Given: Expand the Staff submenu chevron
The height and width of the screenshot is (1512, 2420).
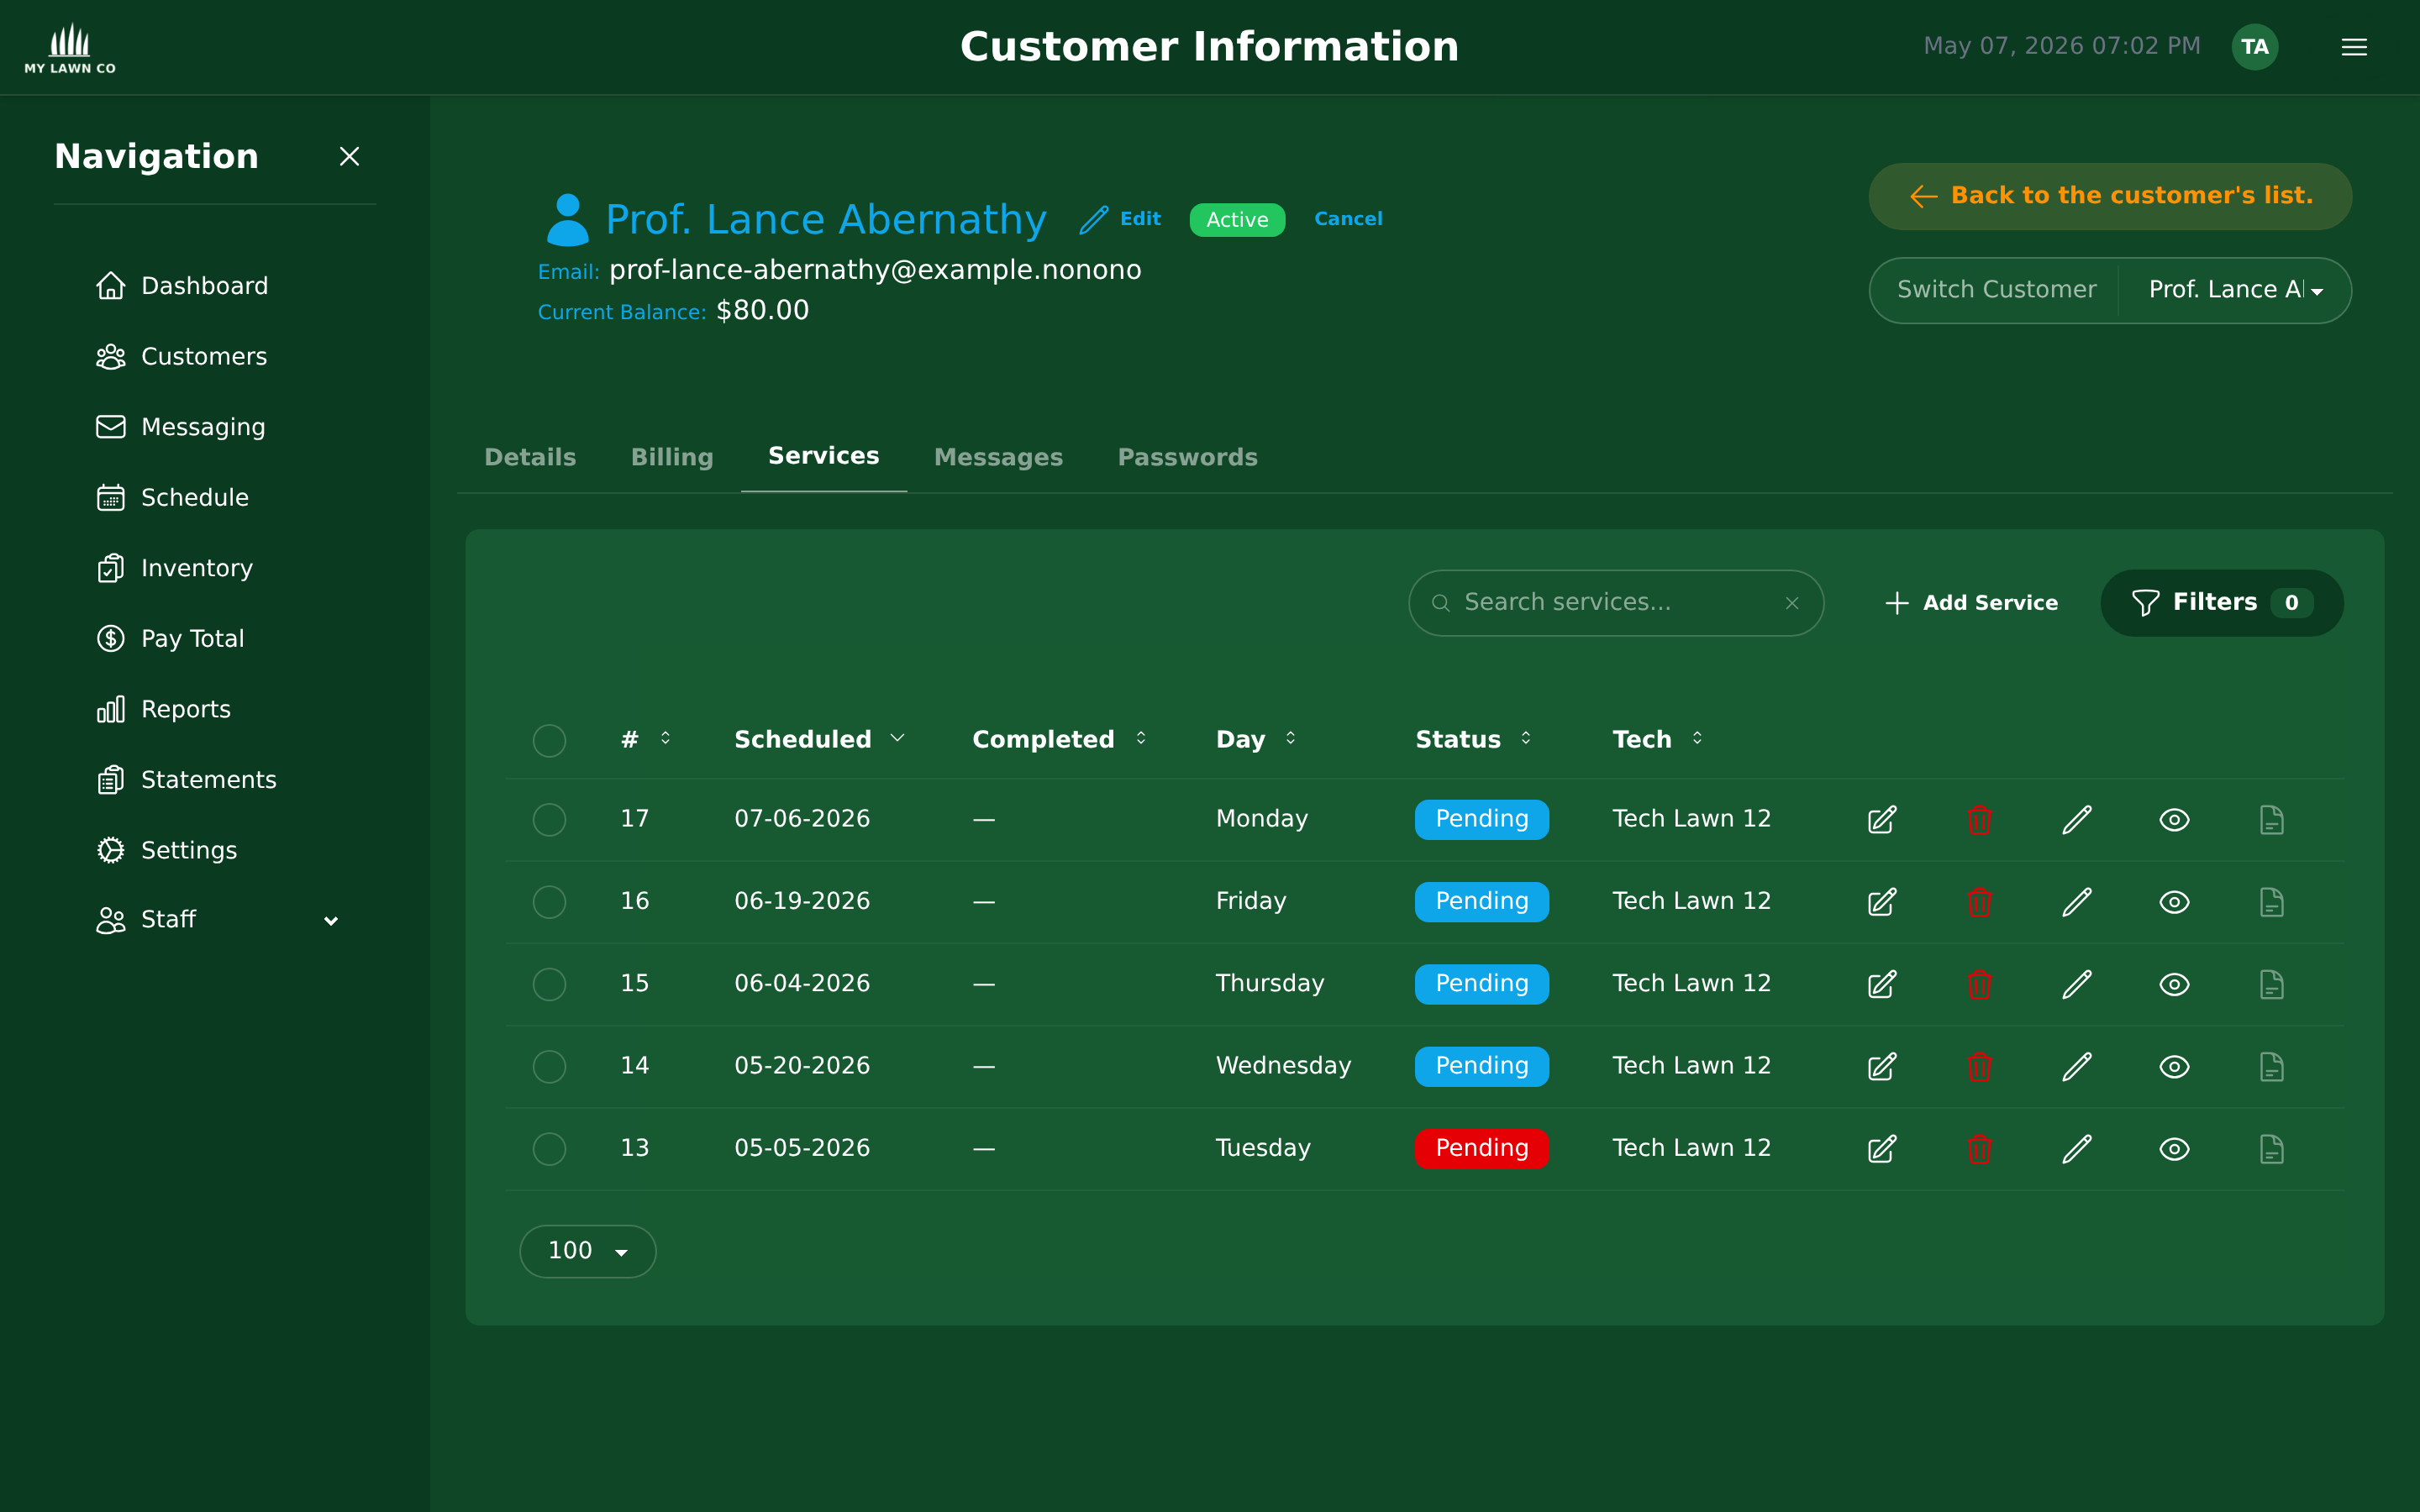Looking at the screenshot, I should tap(331, 921).
